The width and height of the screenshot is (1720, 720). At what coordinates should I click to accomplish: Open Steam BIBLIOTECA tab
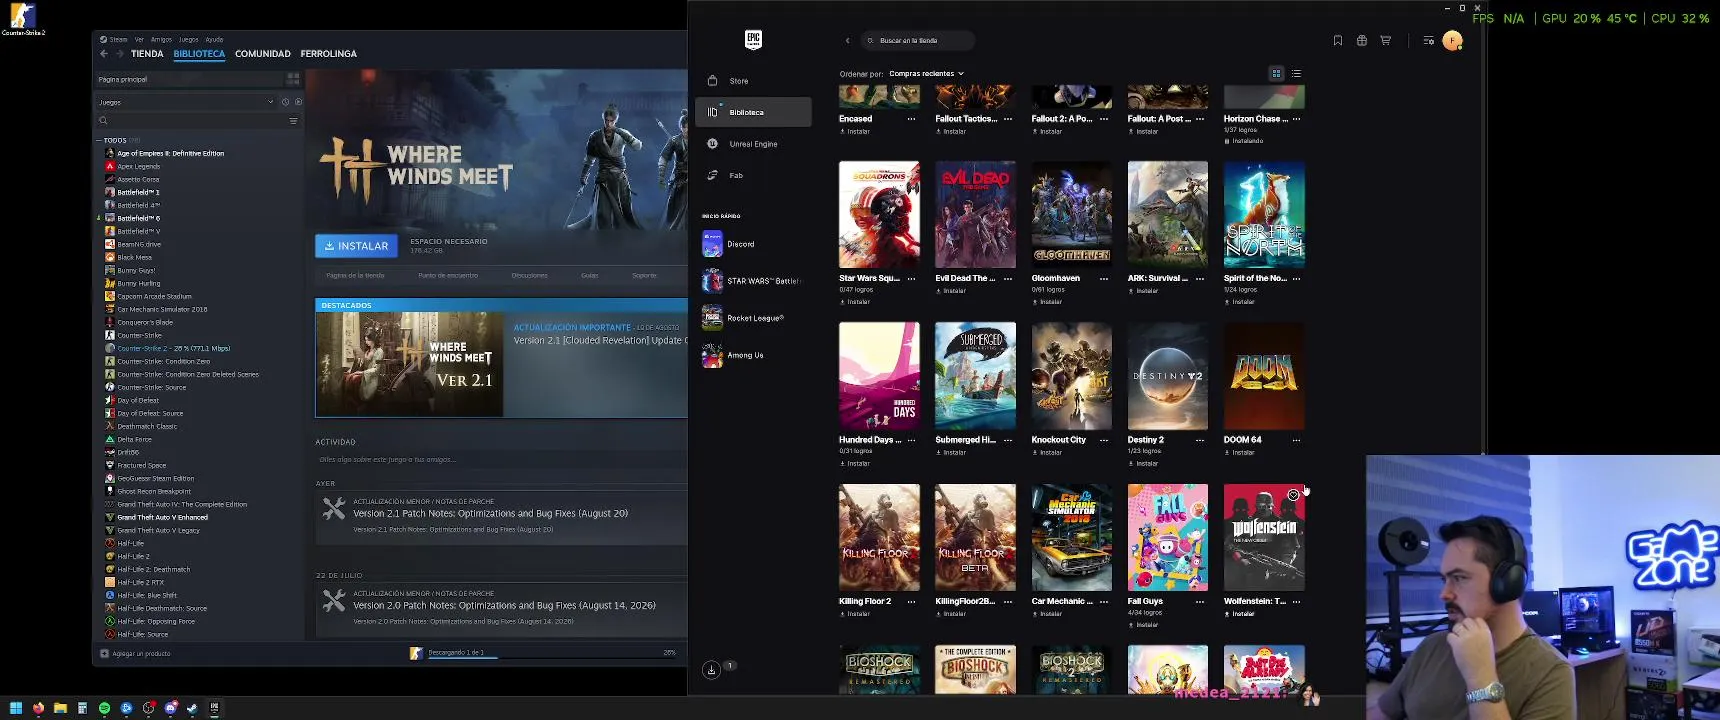[199, 54]
